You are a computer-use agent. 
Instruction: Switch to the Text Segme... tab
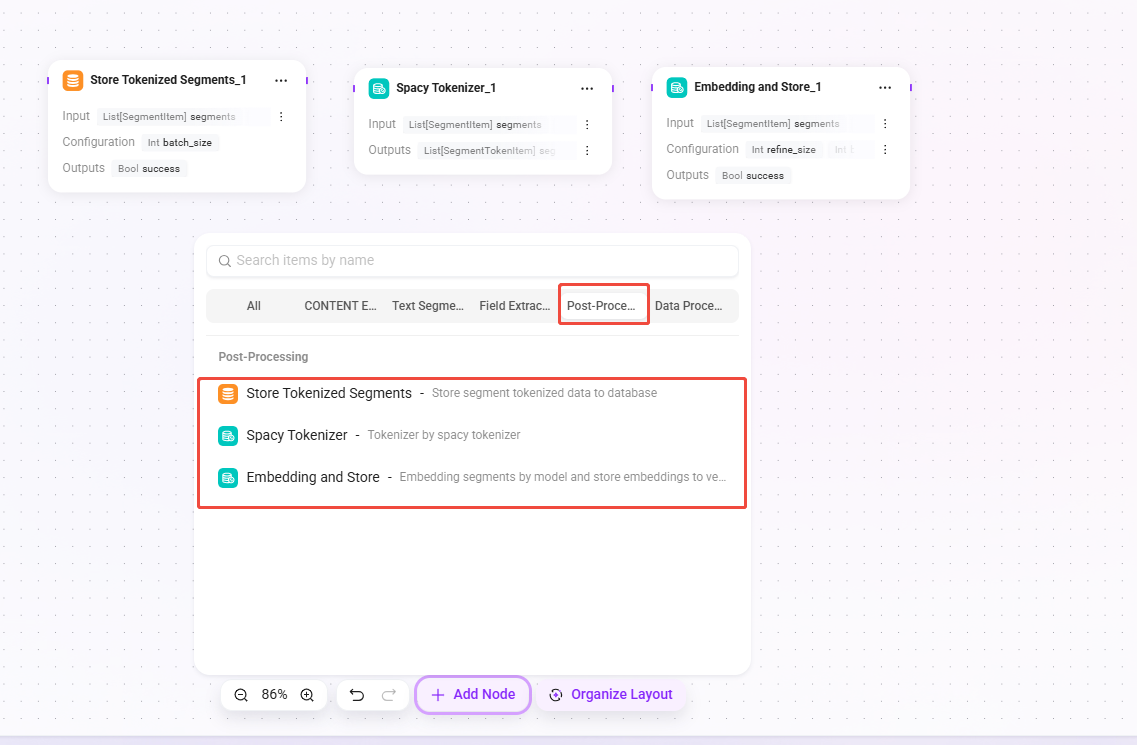click(x=428, y=306)
